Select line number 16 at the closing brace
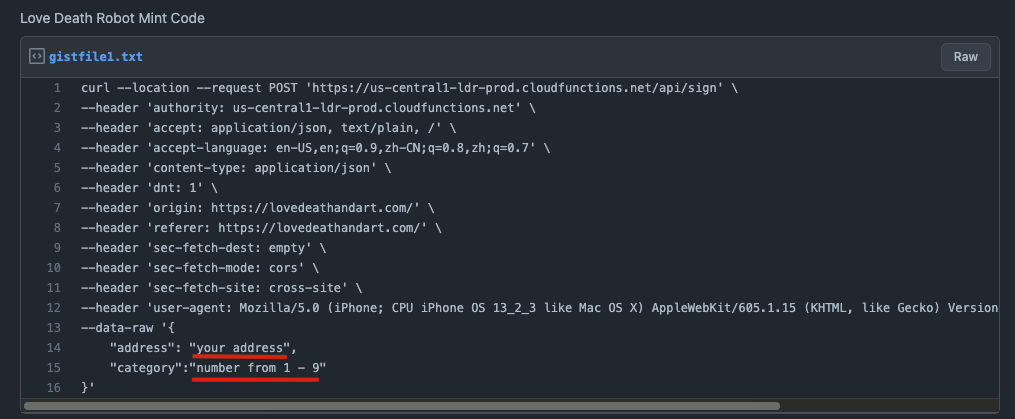 tap(54, 388)
